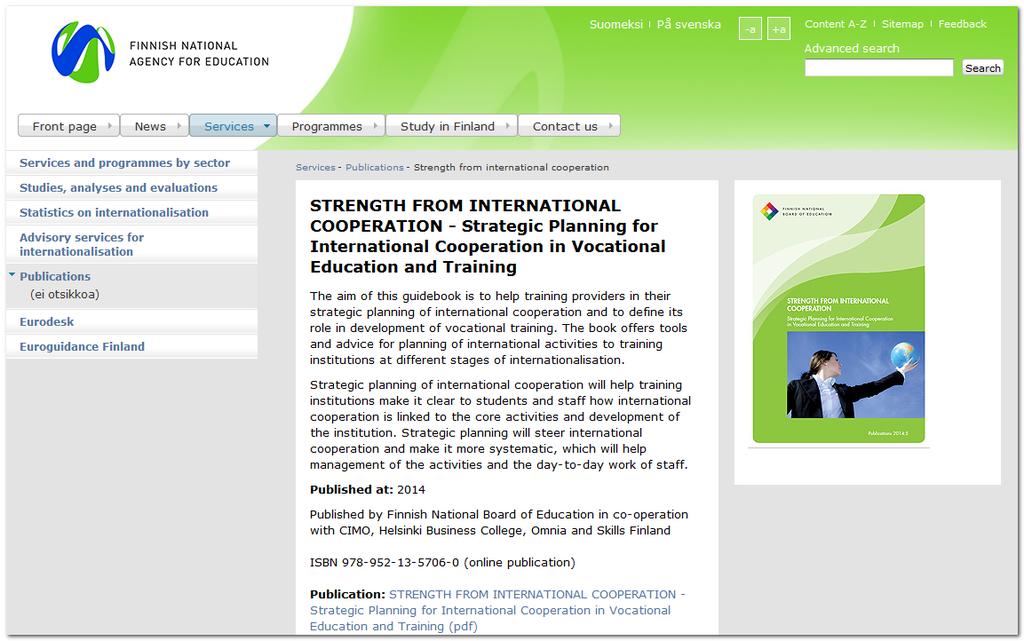Click the arrow on the News tab
1024x641 pixels.
point(179,125)
